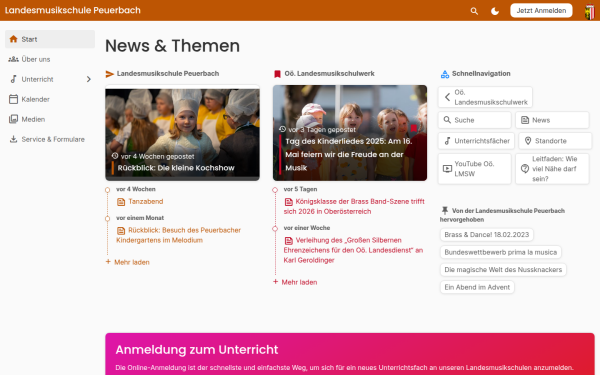Viewport: 600px width, 375px height.
Task: Click the people icon next to Über uns
Action: pos(13,59)
